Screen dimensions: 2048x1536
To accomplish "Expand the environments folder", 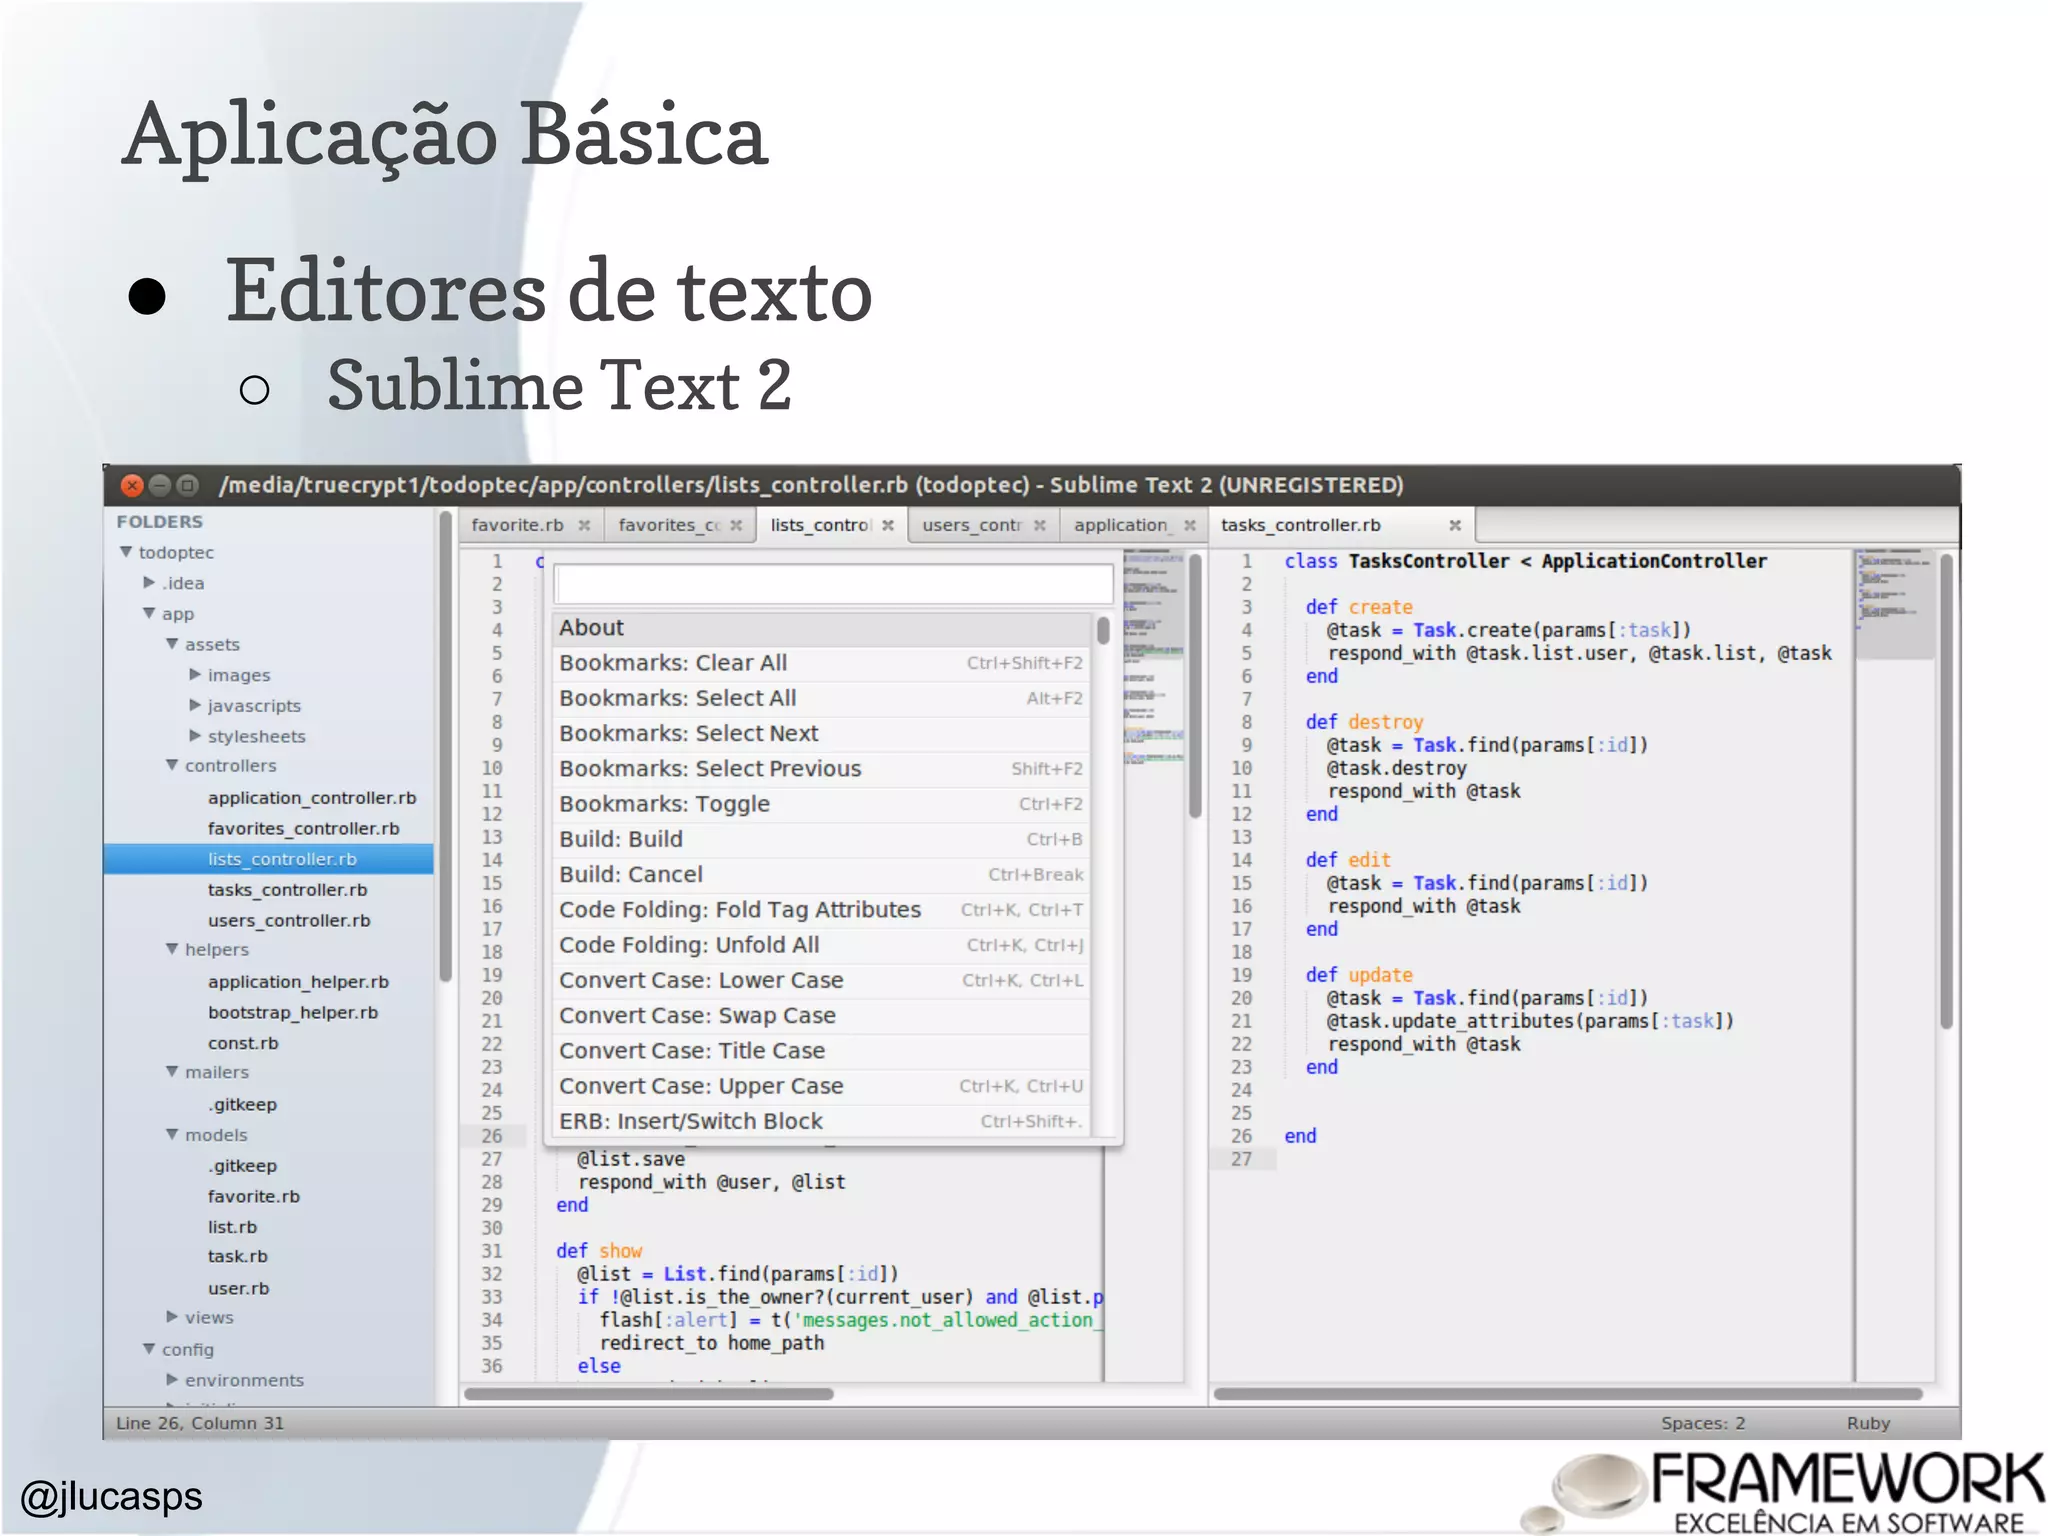I will coord(172,1381).
